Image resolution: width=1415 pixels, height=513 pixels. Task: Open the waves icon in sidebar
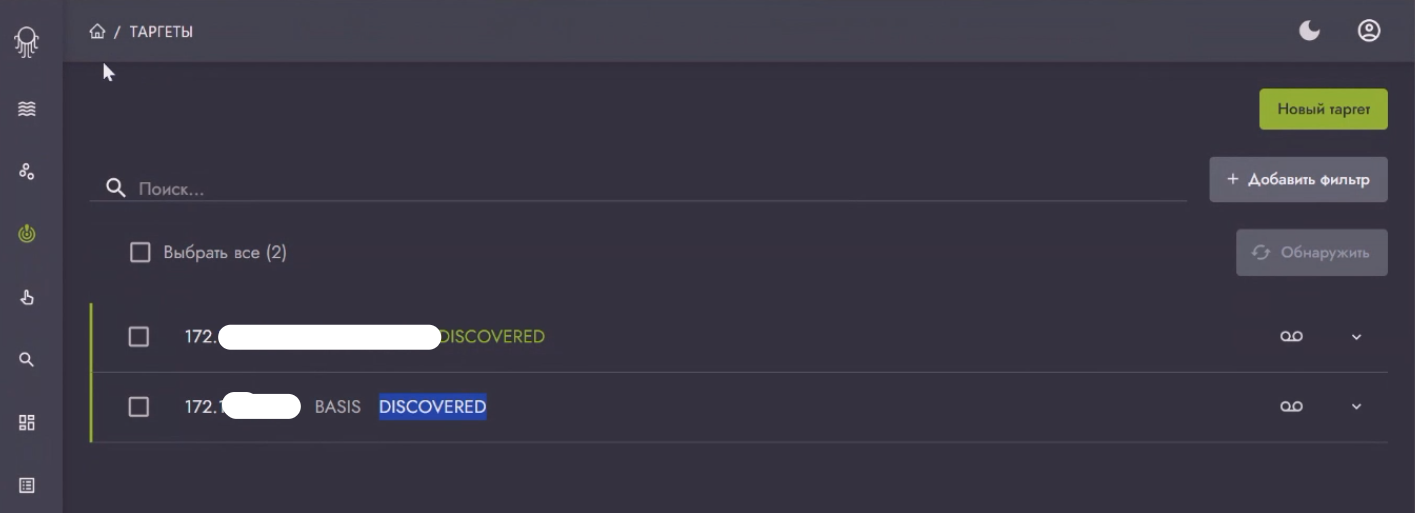point(27,109)
